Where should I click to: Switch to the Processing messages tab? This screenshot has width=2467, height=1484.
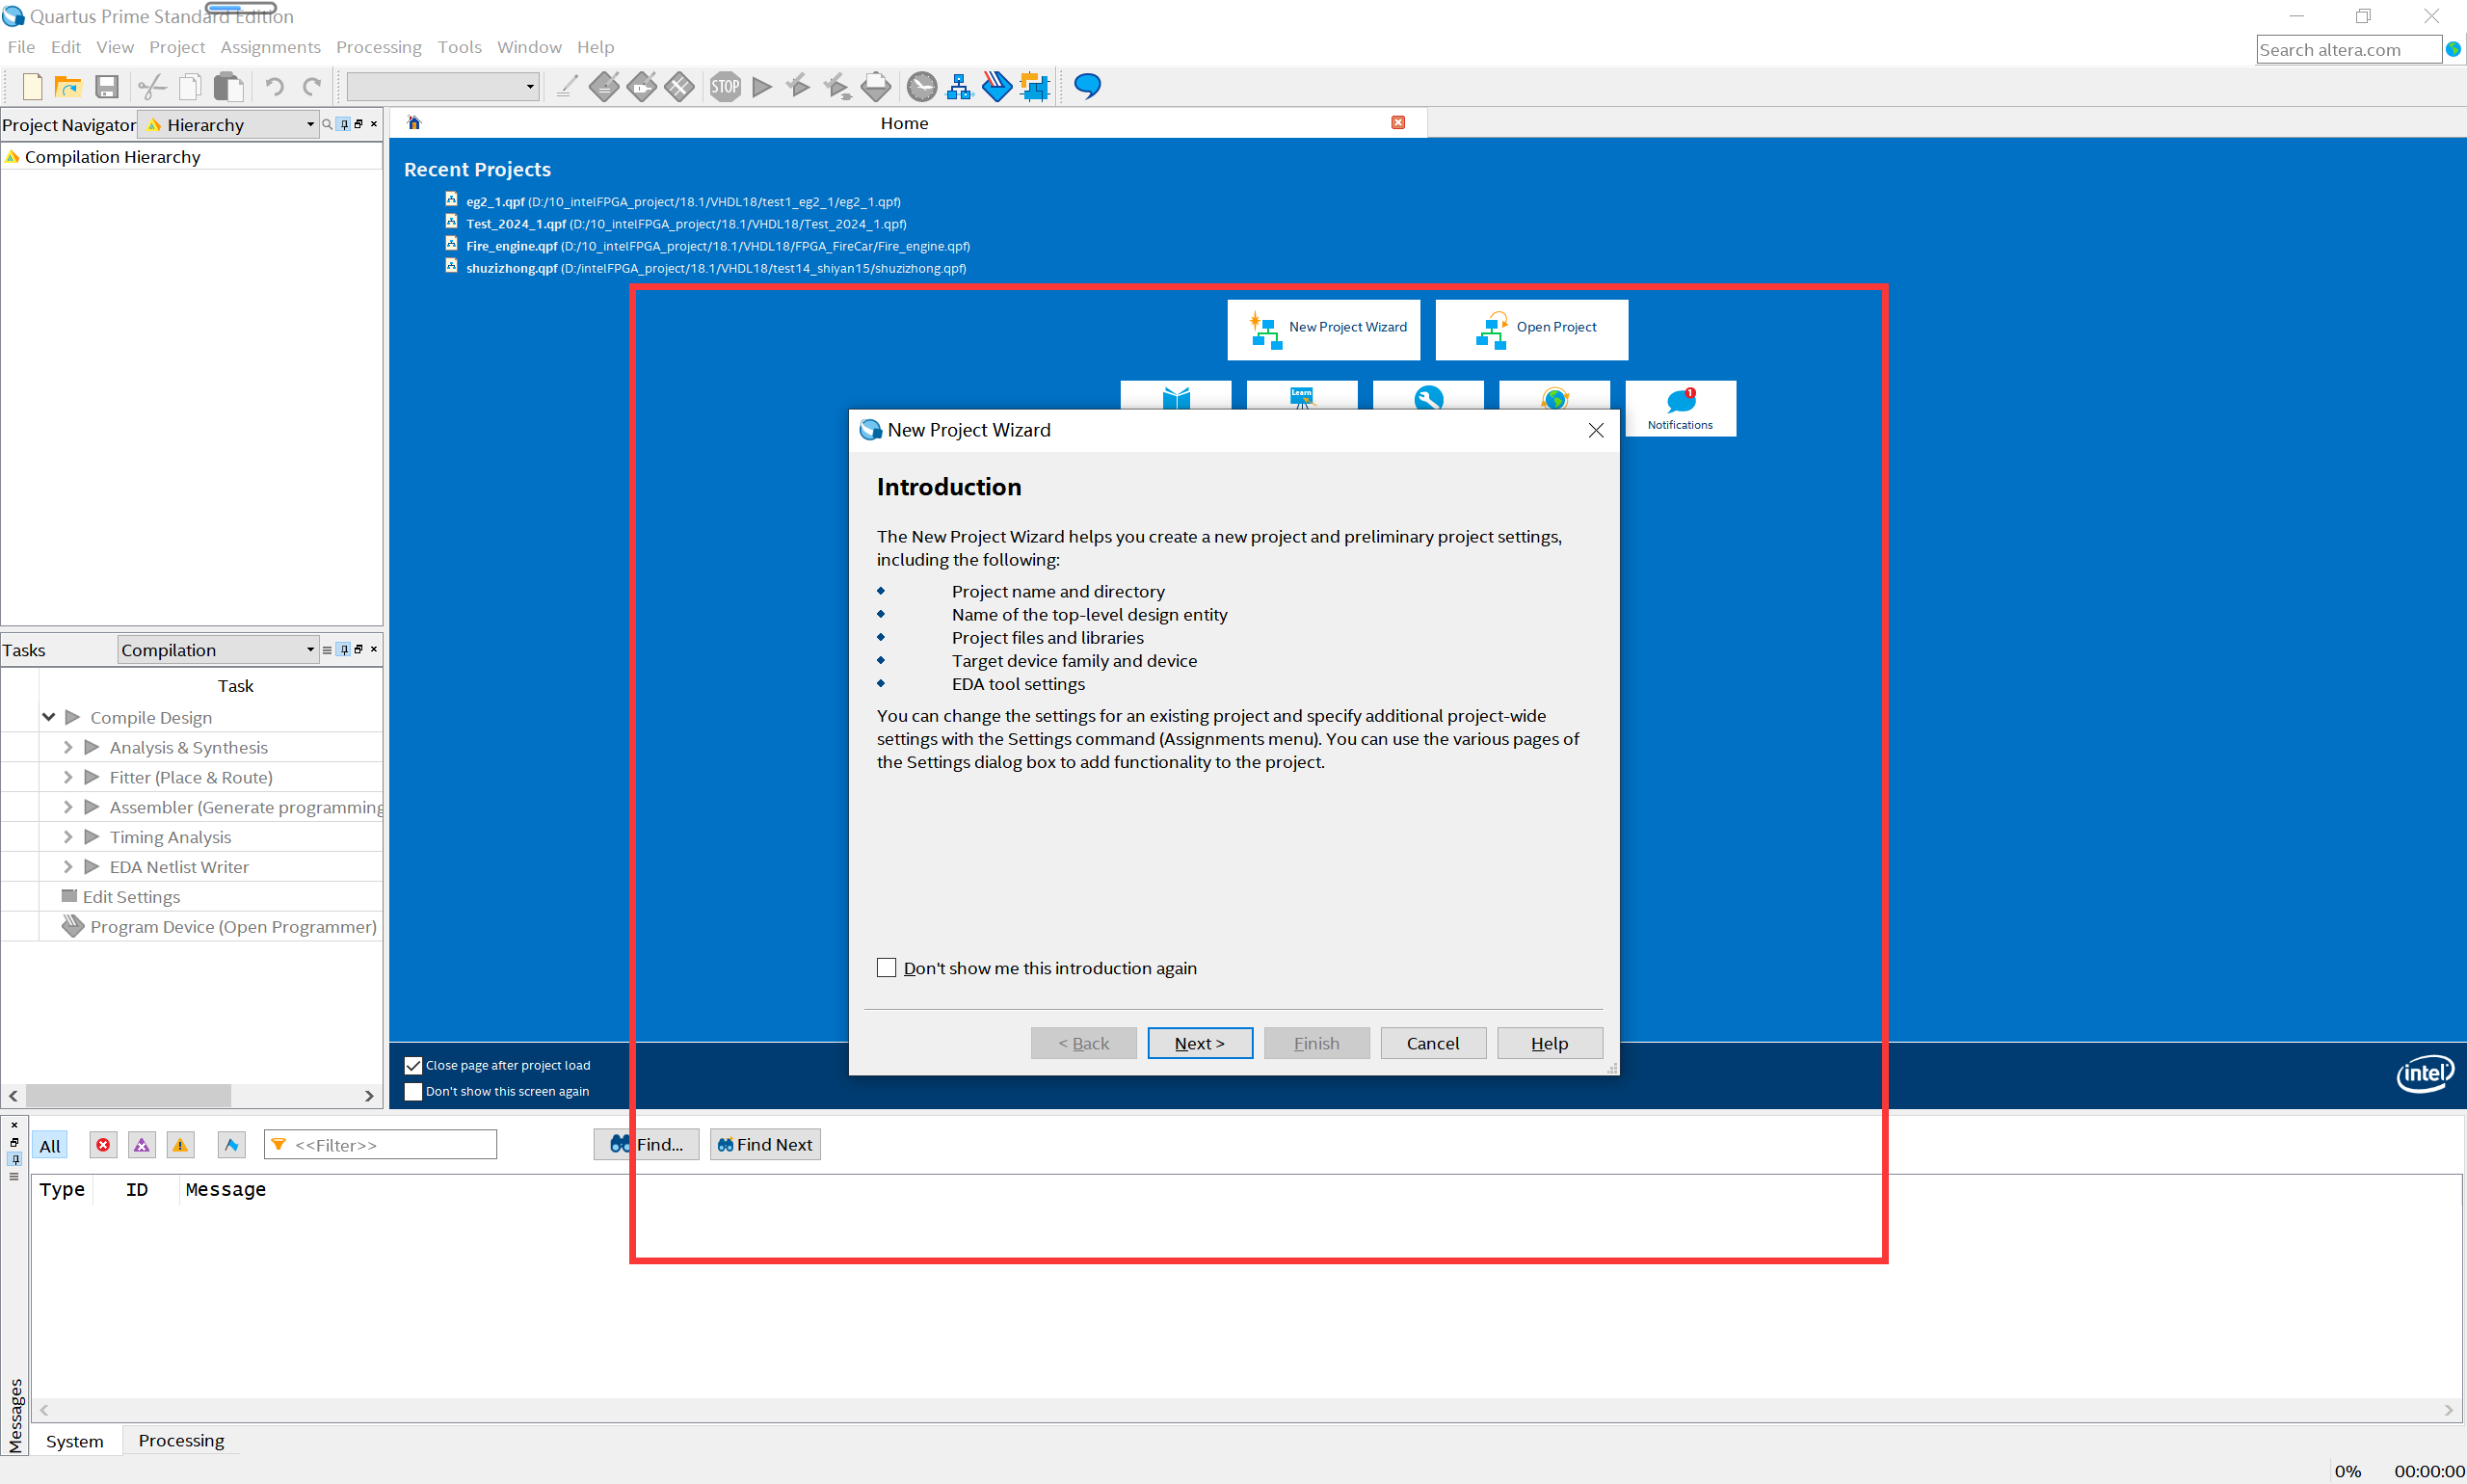(181, 1440)
